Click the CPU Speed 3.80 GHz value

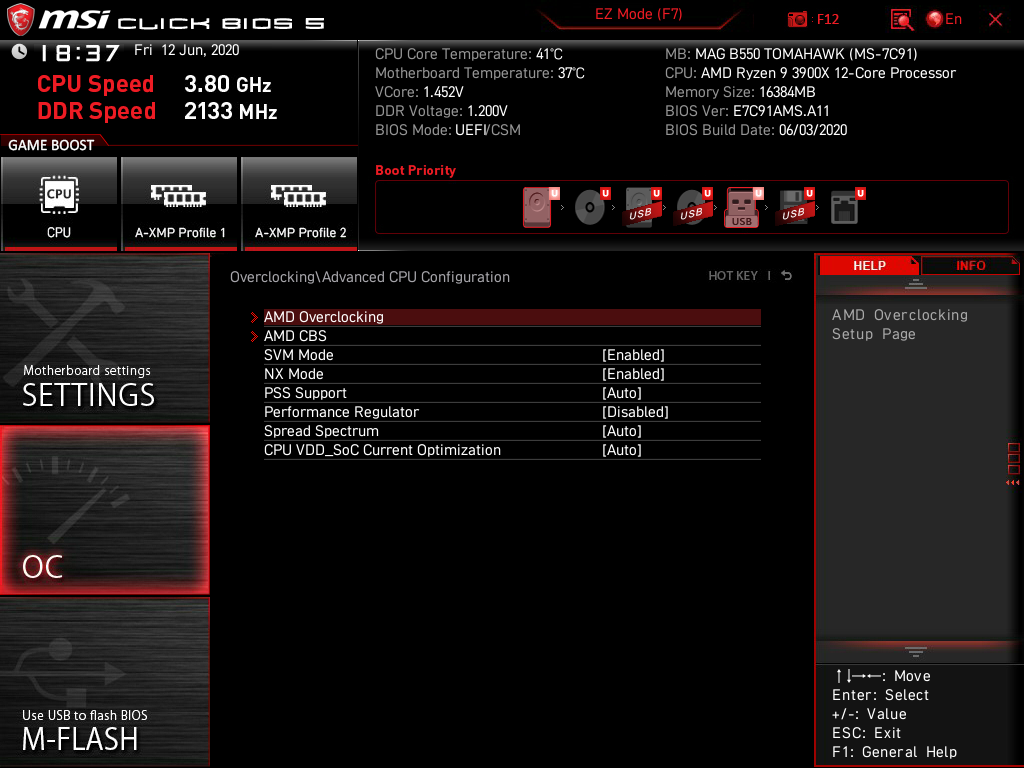[227, 84]
